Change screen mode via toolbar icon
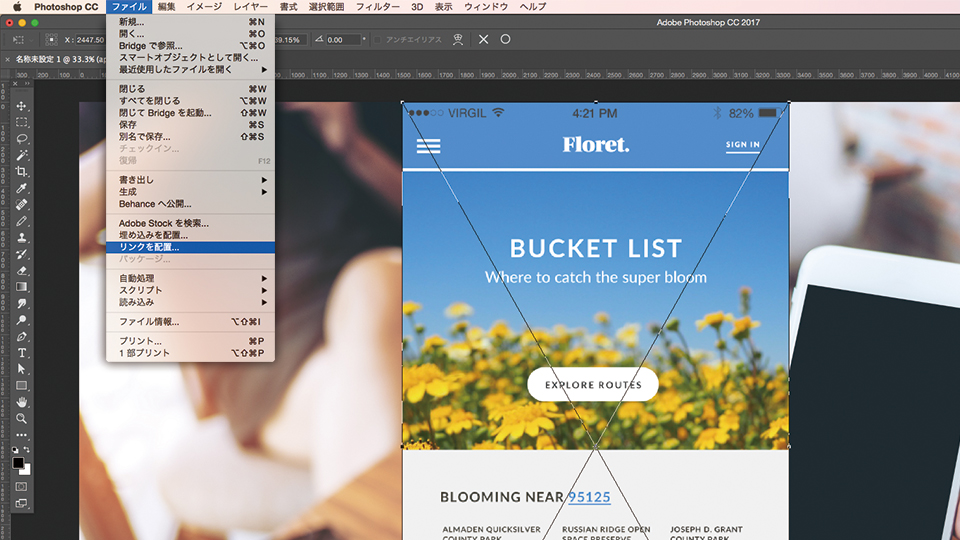The width and height of the screenshot is (960, 540). [x=21, y=503]
